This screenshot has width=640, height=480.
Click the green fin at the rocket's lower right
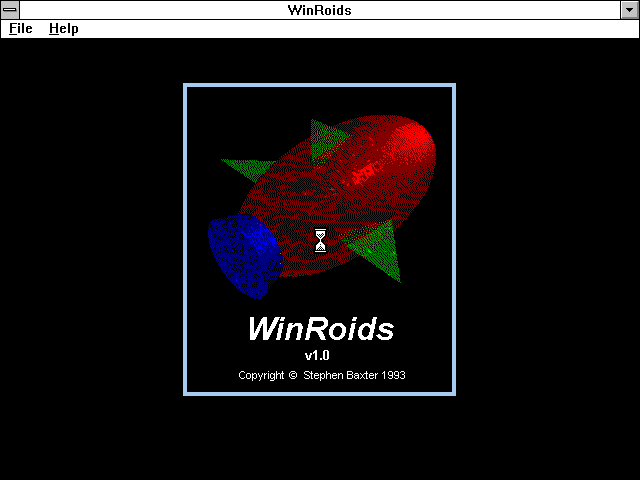click(380, 248)
